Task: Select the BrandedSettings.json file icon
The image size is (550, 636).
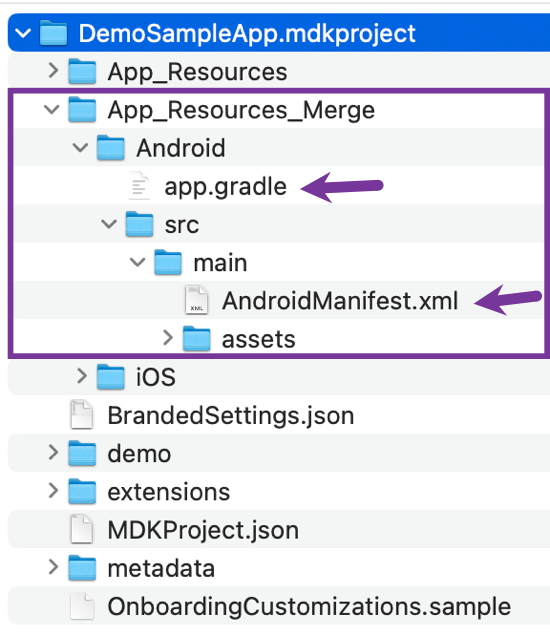Action: coord(82,415)
